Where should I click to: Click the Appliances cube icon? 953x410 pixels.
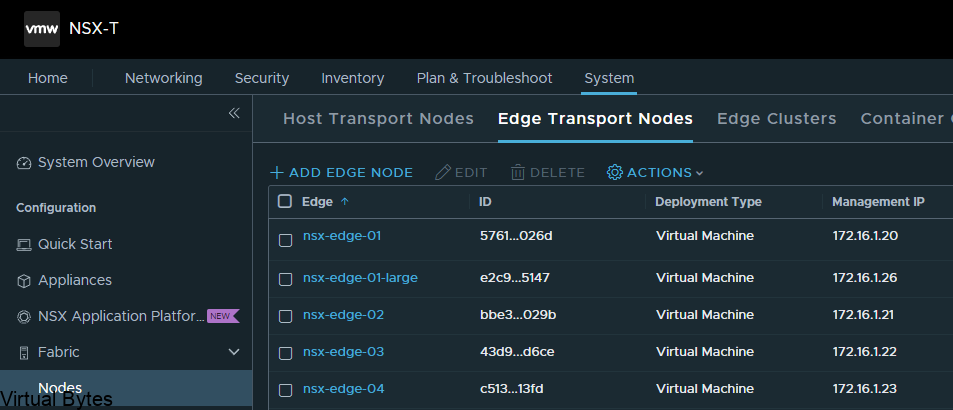coord(24,281)
